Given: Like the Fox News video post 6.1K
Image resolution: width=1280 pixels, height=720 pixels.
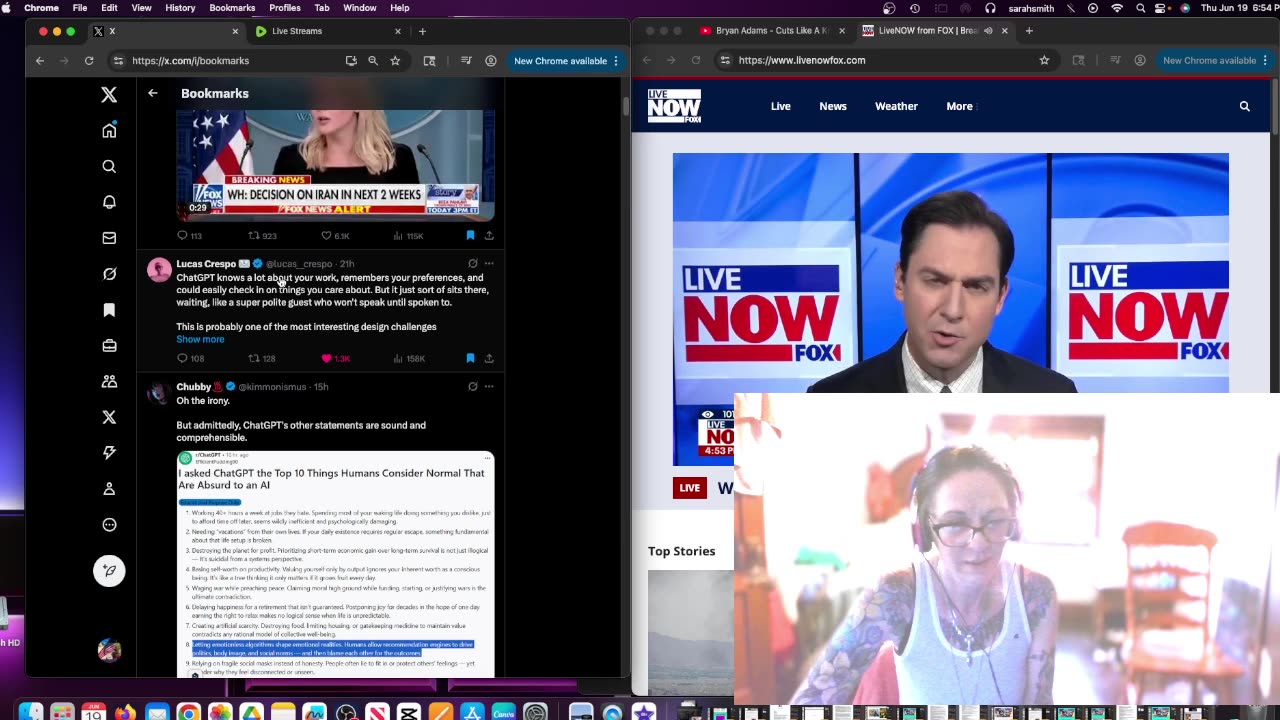Looking at the screenshot, I should (335, 236).
